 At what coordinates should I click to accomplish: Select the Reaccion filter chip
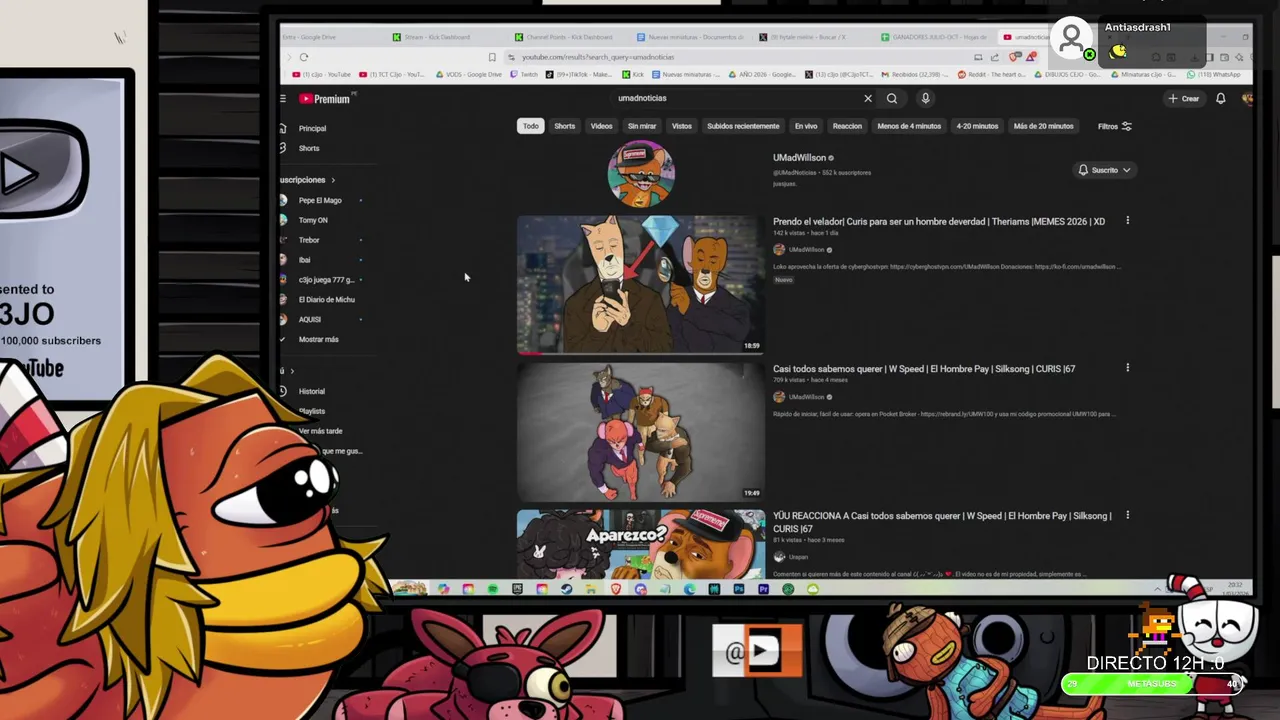847,126
